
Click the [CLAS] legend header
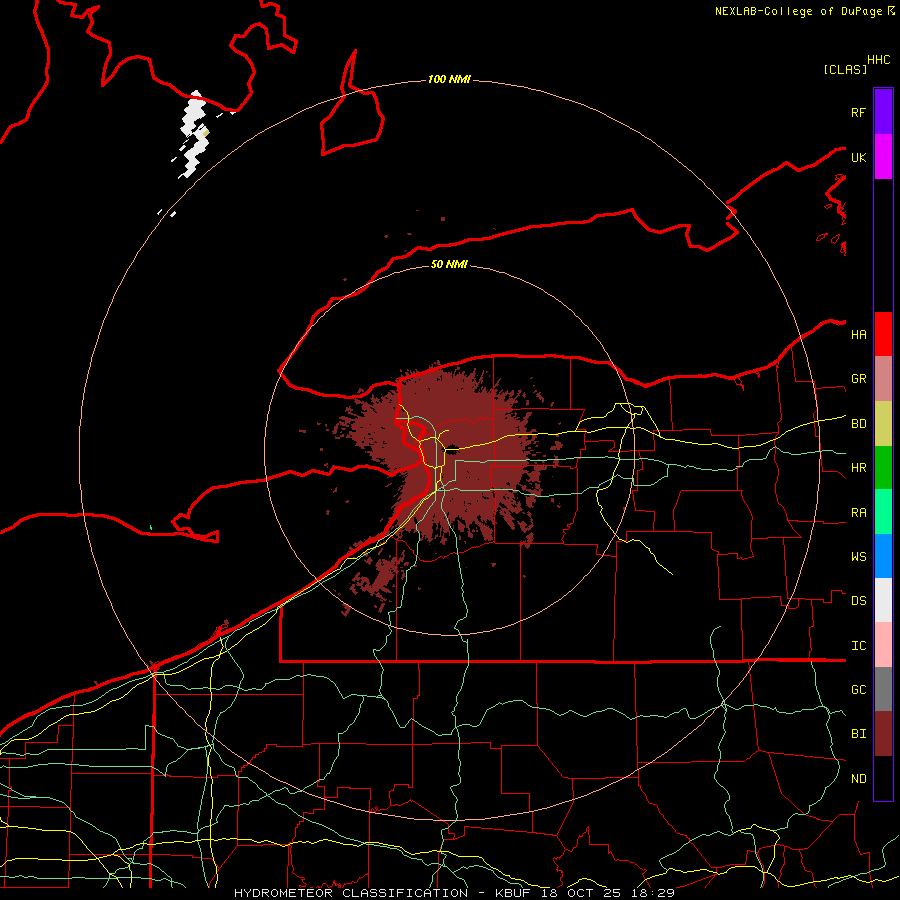pos(844,69)
